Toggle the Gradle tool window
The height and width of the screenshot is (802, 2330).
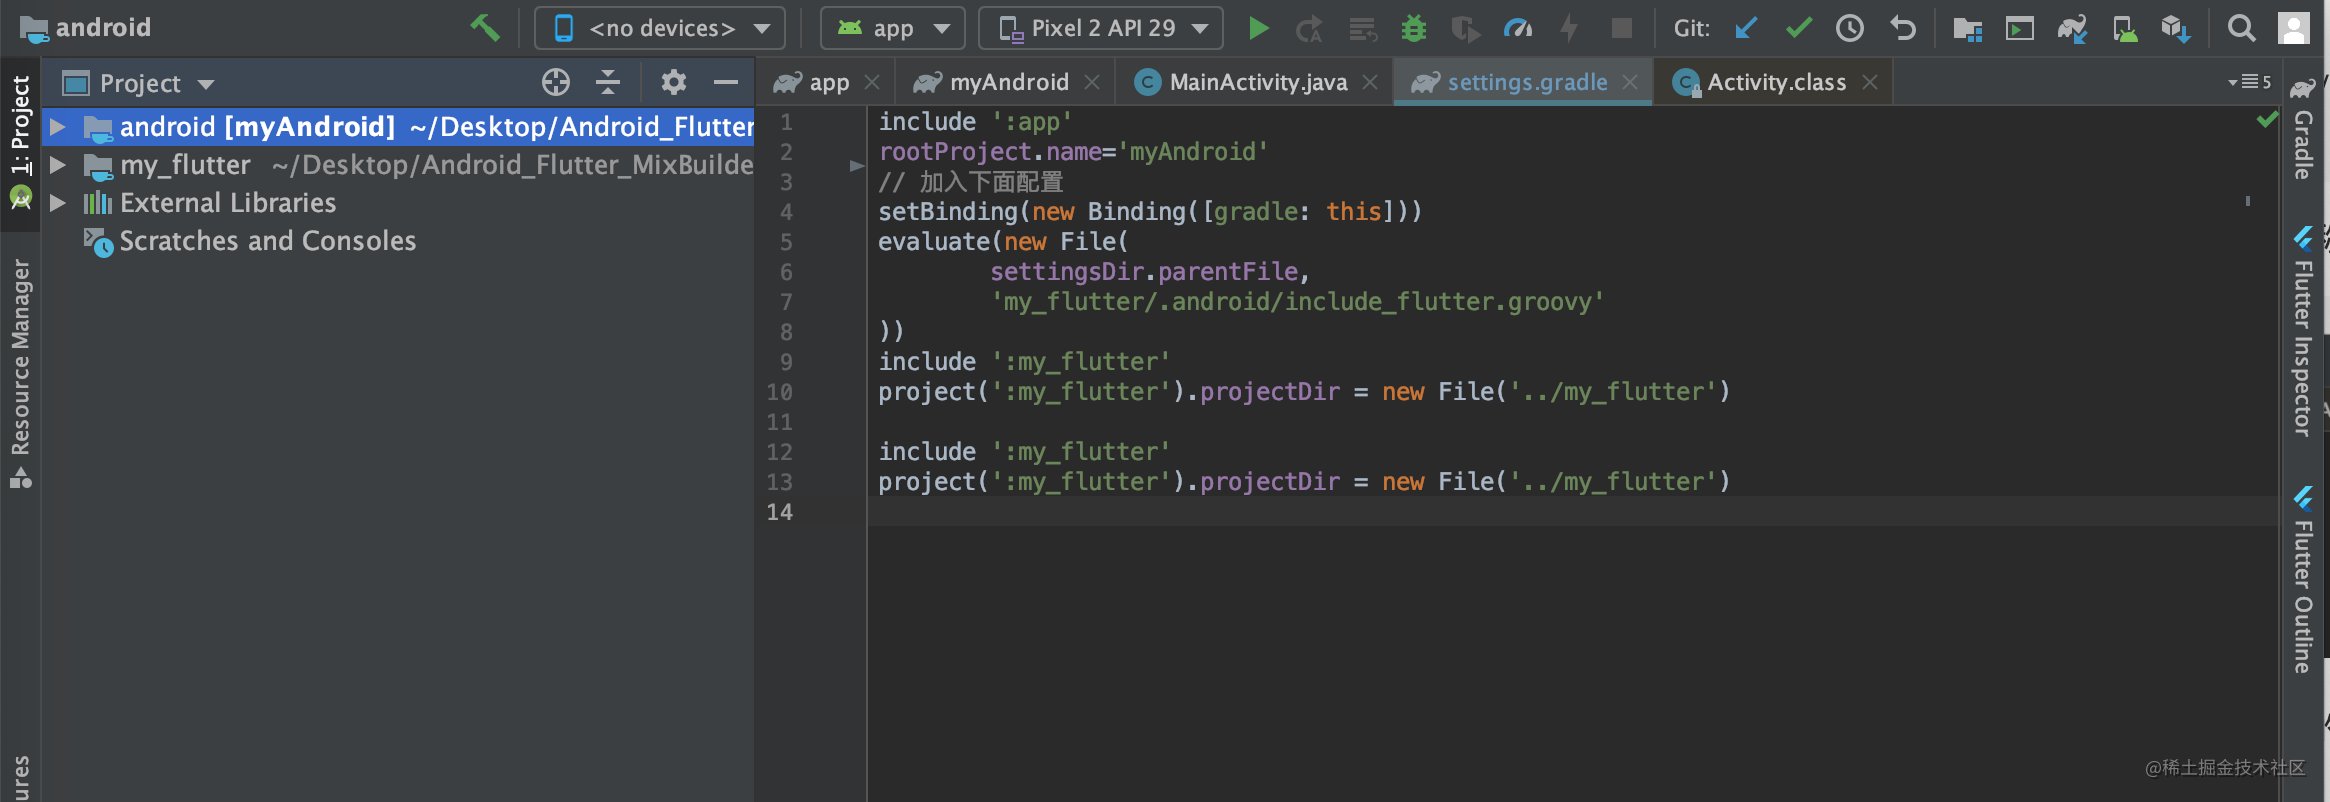point(2303,130)
